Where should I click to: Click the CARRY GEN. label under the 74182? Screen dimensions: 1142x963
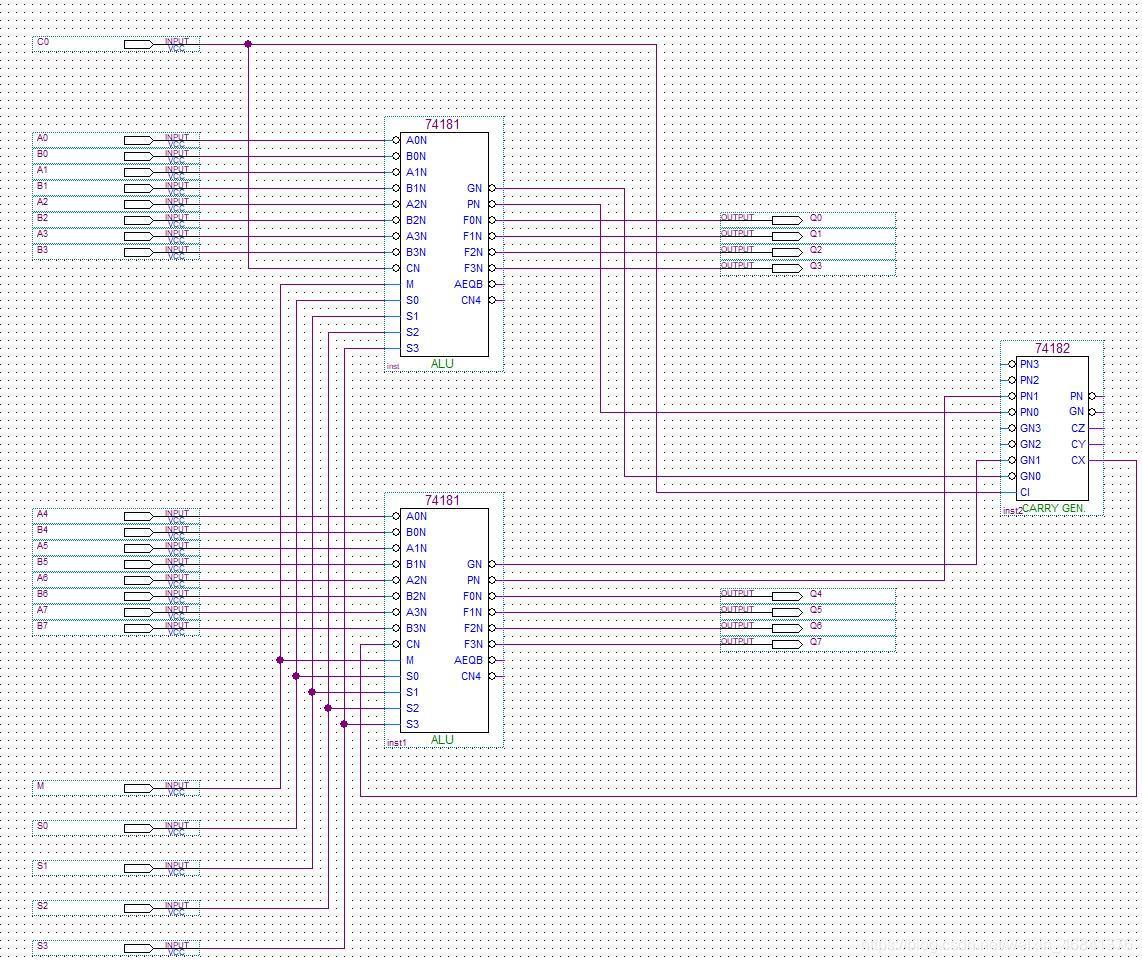coord(1053,508)
